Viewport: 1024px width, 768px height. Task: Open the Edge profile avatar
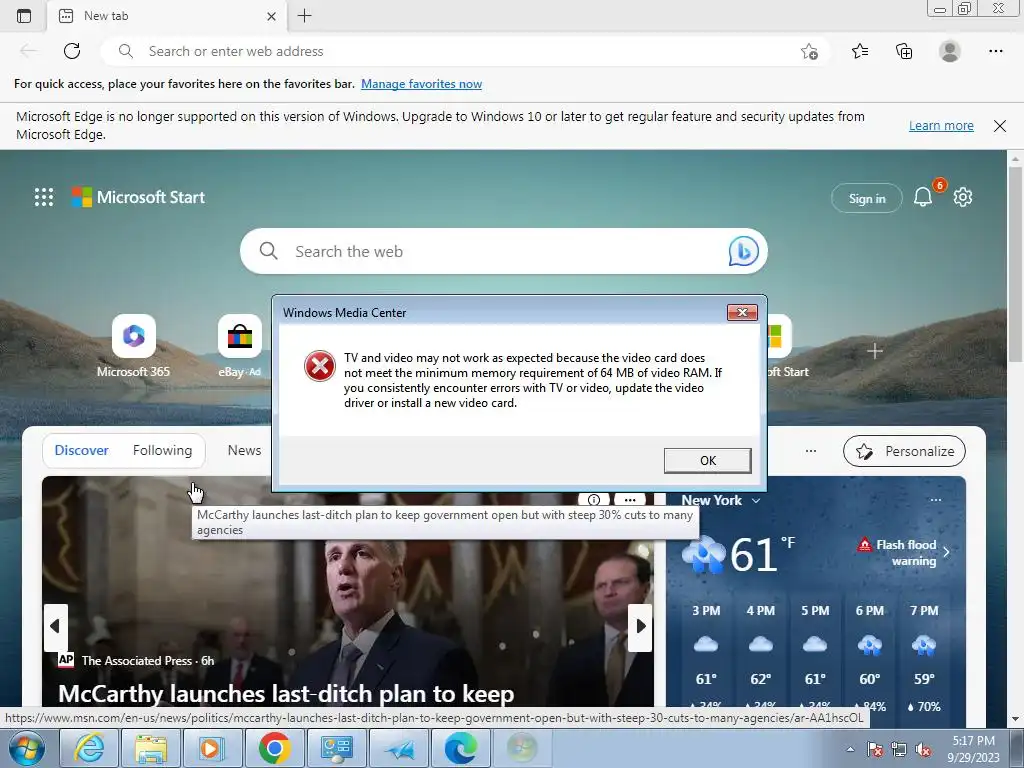pyautogui.click(x=950, y=51)
